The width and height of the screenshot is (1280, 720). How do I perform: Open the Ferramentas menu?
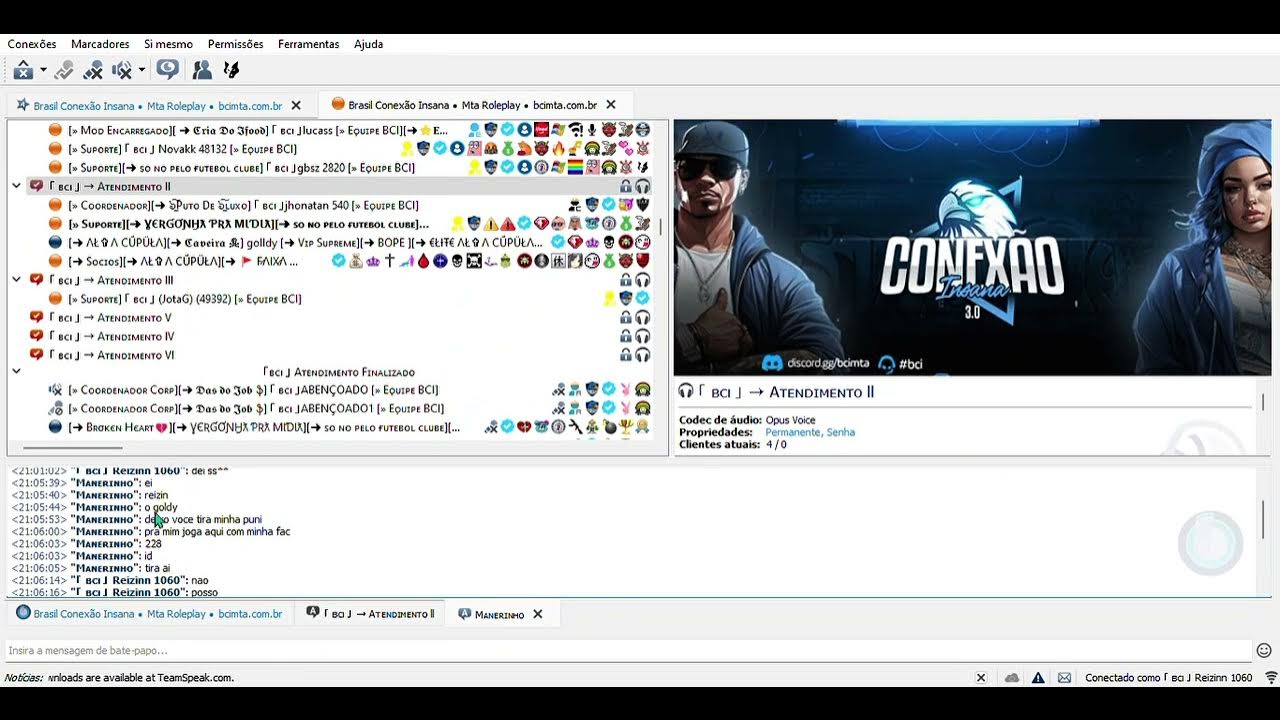point(308,44)
